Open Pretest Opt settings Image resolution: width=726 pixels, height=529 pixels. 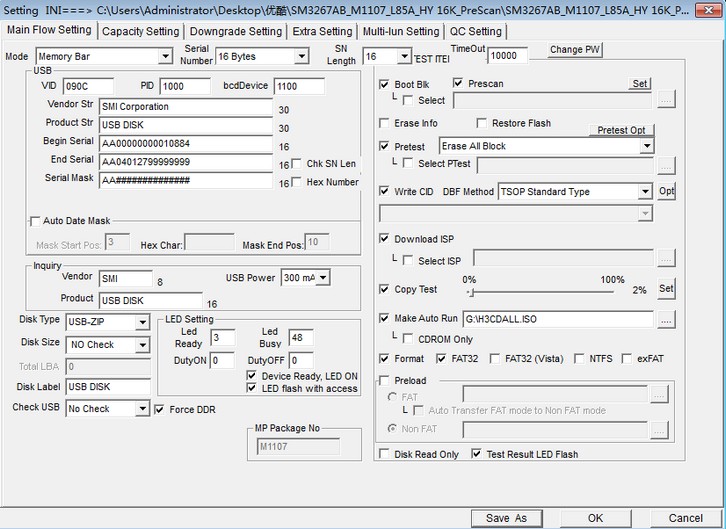coord(621,130)
